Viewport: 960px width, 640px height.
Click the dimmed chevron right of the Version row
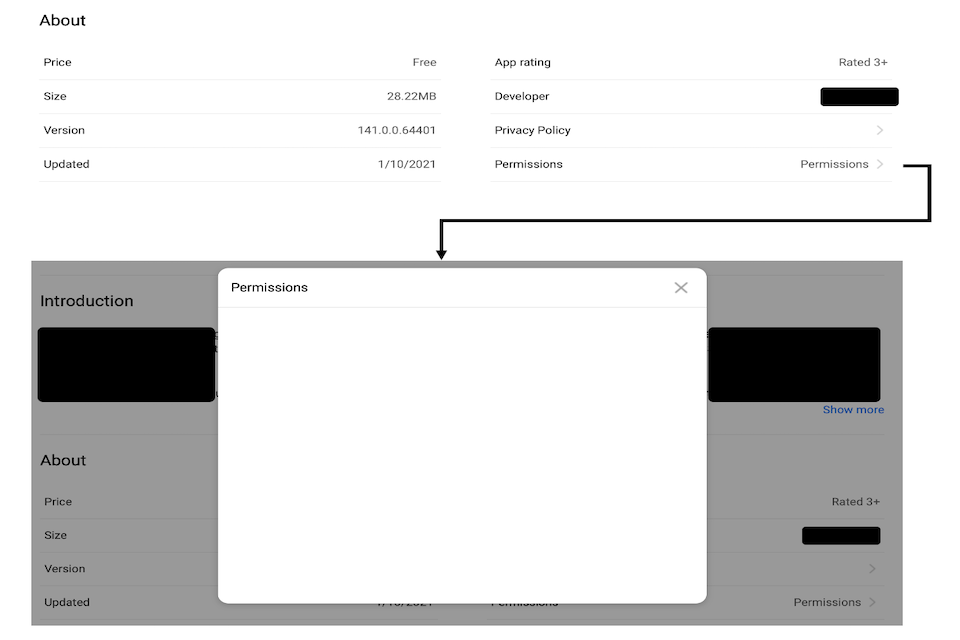(x=873, y=569)
